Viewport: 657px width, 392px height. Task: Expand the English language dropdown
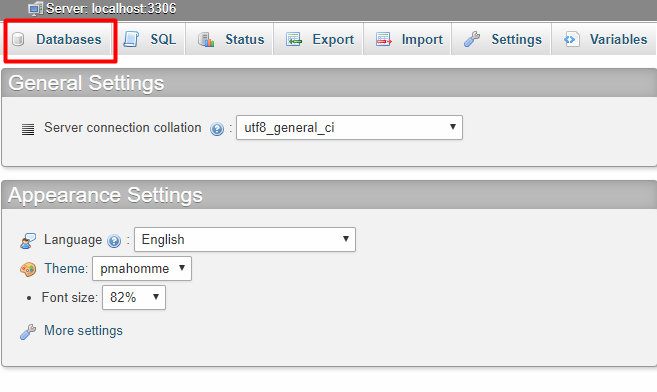[x=245, y=240]
